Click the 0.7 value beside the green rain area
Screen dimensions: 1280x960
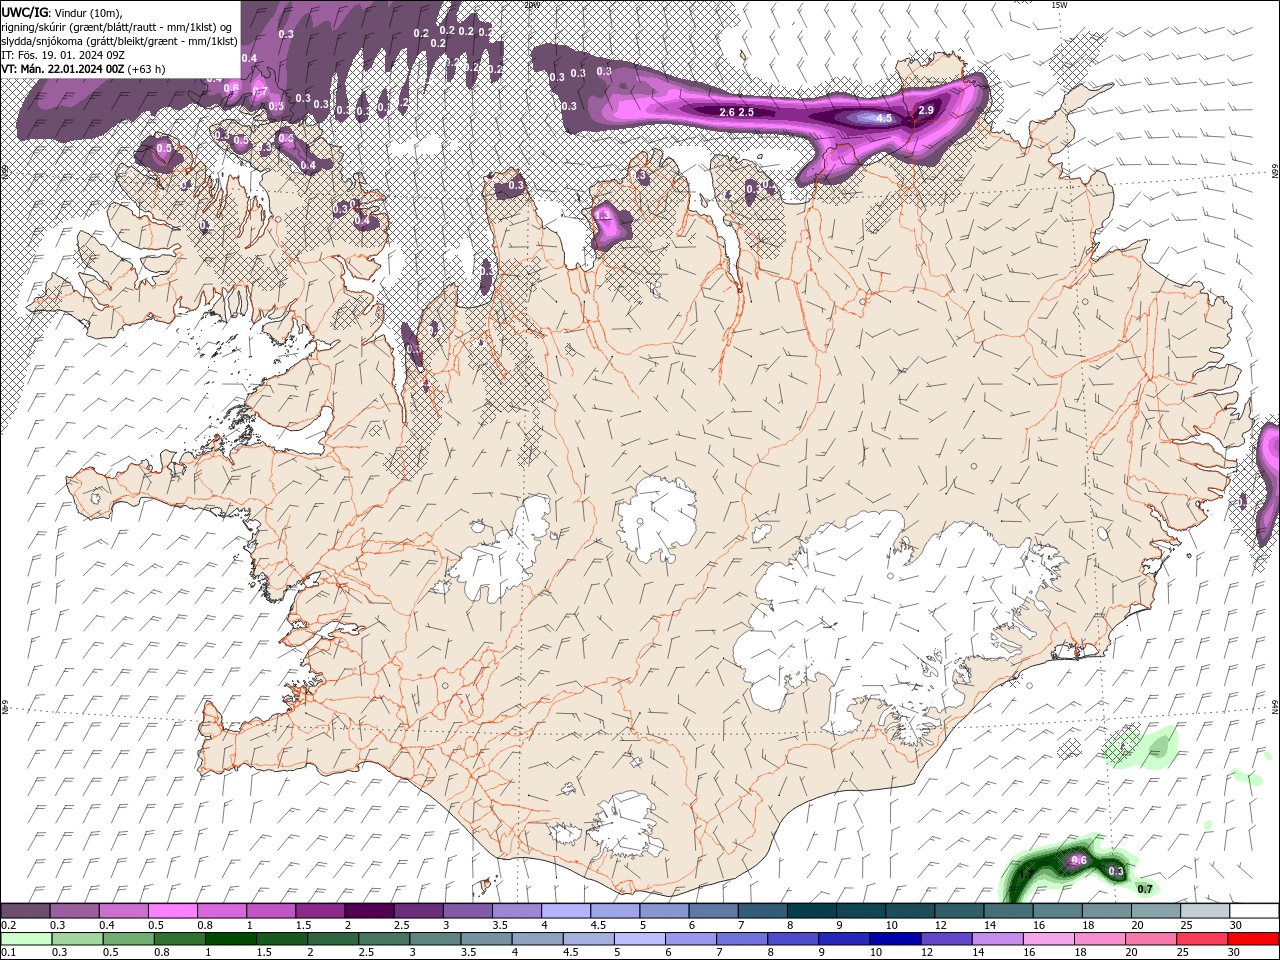[x=1145, y=889]
